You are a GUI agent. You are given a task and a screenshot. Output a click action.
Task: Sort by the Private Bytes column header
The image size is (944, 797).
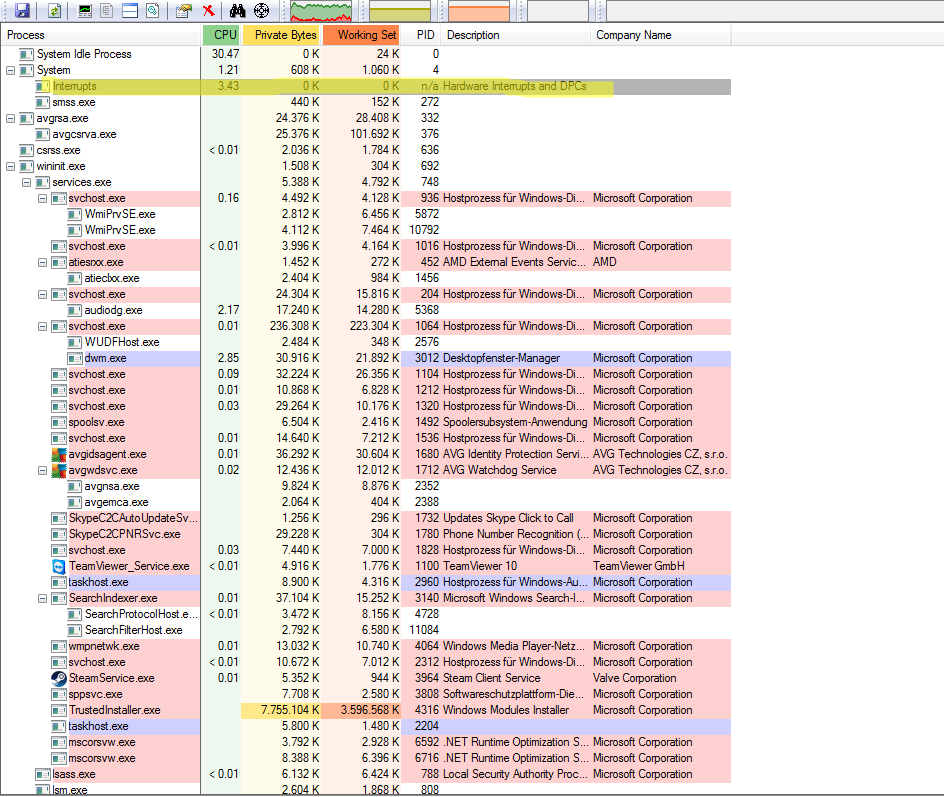[x=282, y=35]
